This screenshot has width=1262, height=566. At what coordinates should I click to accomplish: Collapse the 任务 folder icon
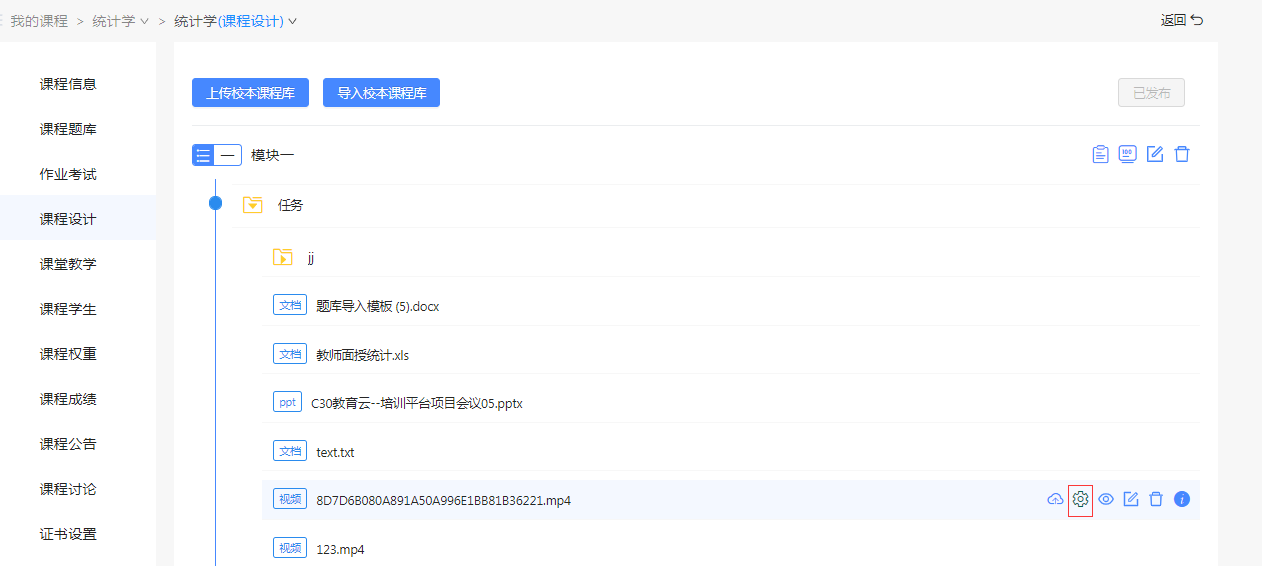253,205
